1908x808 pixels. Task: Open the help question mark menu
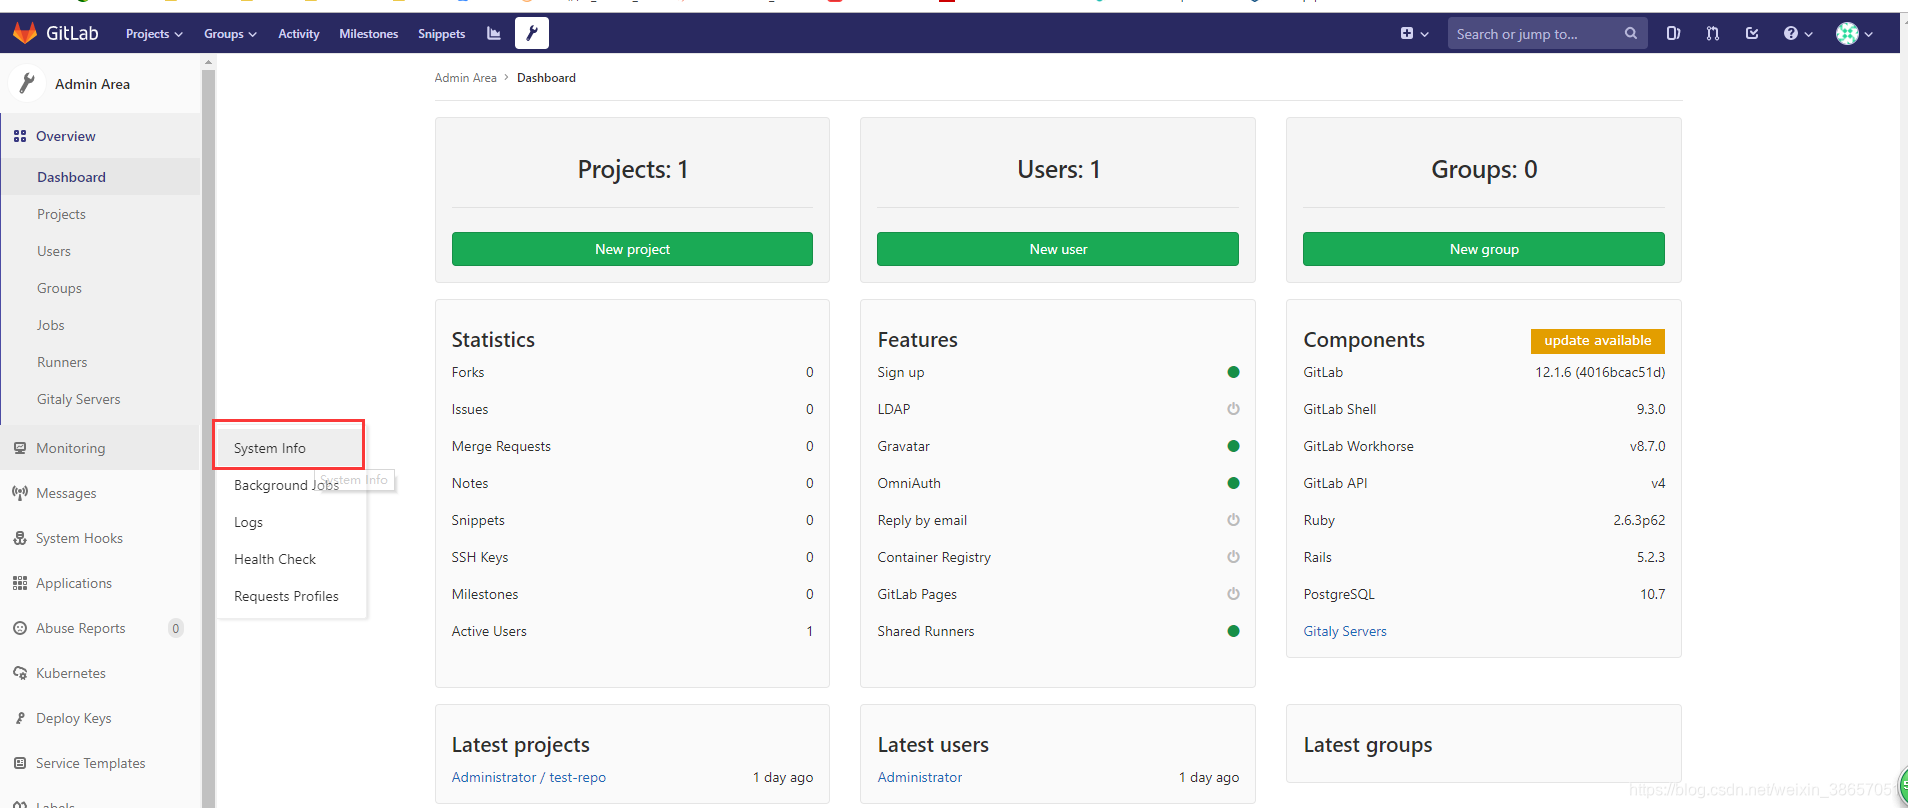pos(1798,33)
